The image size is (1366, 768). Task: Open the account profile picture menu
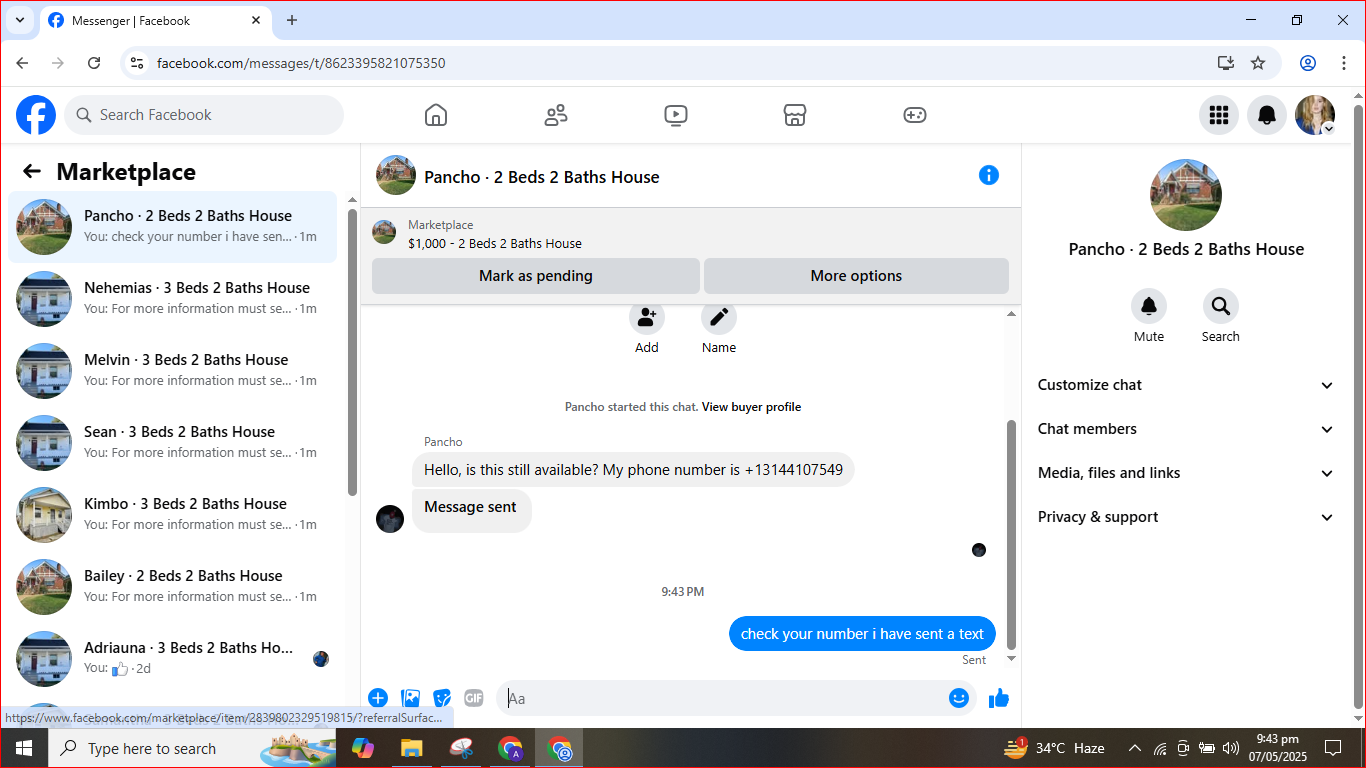pos(1315,115)
